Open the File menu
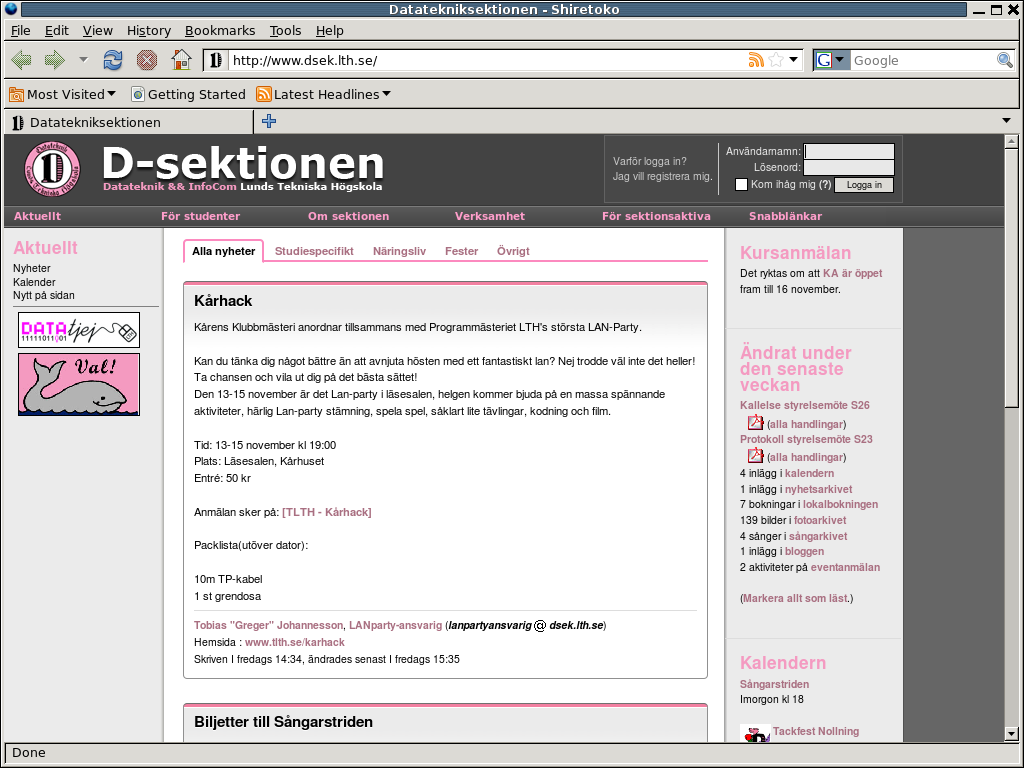 point(21,31)
